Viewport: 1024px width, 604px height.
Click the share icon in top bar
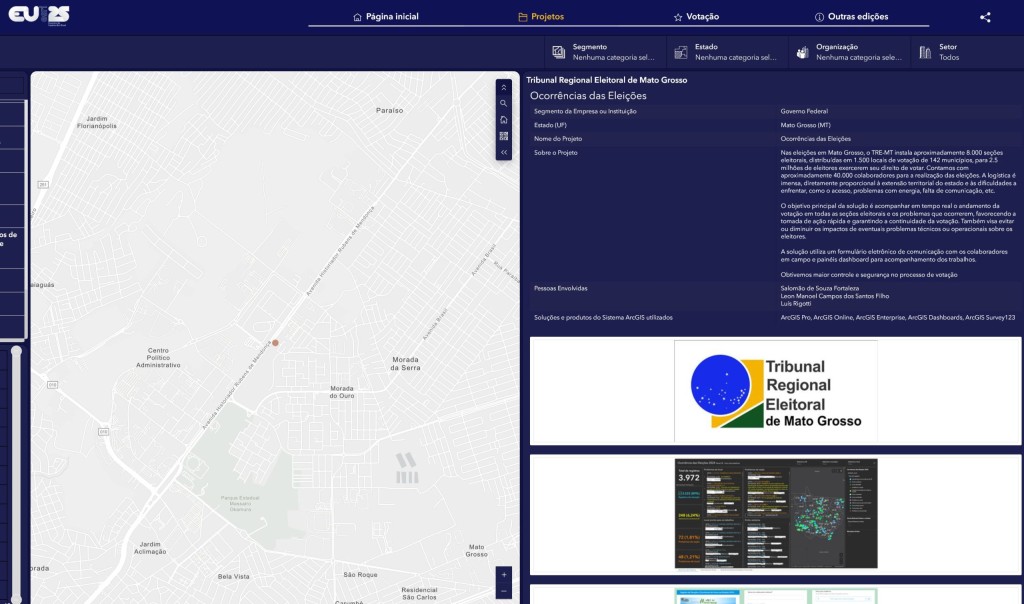coord(985,17)
